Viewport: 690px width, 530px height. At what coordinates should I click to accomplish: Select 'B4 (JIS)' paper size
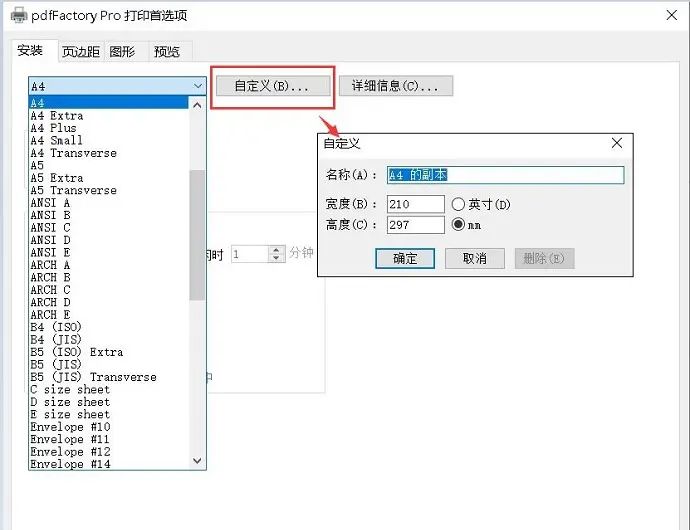click(x=109, y=340)
